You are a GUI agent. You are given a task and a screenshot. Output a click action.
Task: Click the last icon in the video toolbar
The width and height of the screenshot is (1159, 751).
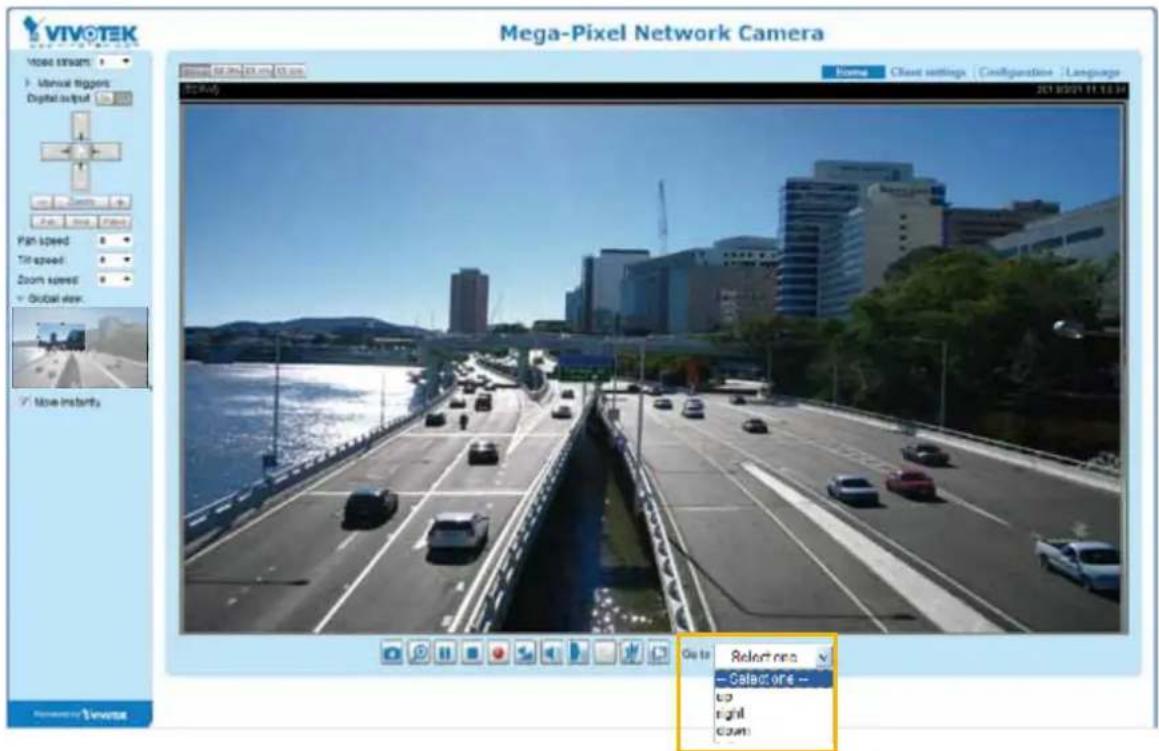tap(658, 653)
